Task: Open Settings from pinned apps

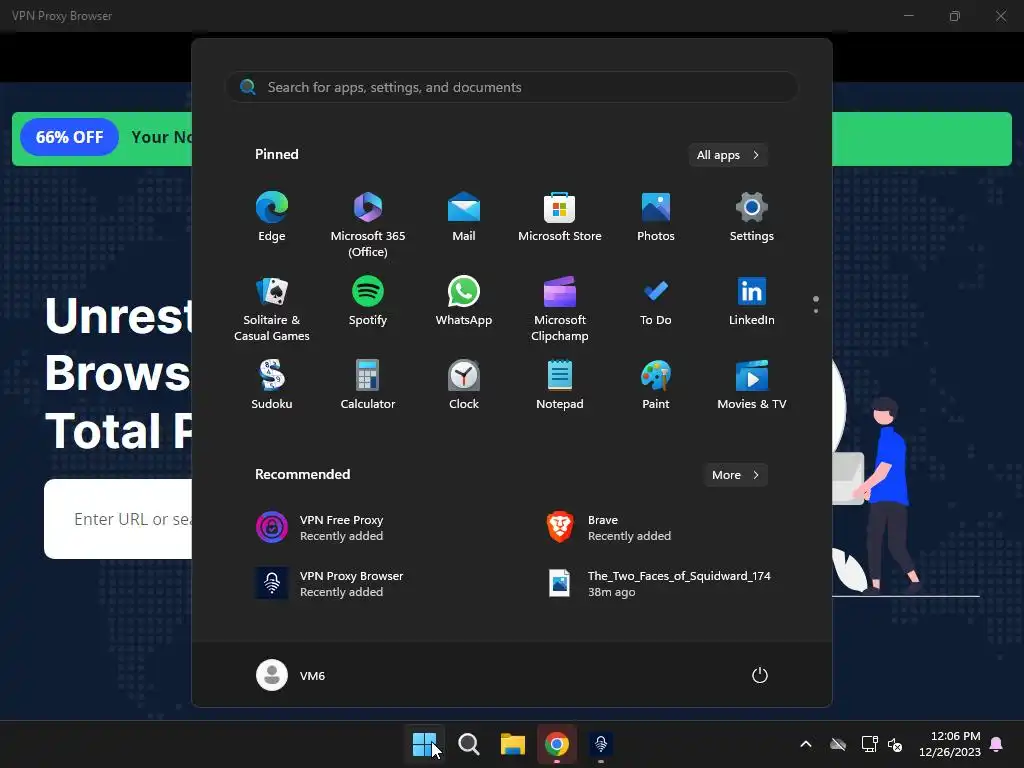Action: [x=752, y=218]
